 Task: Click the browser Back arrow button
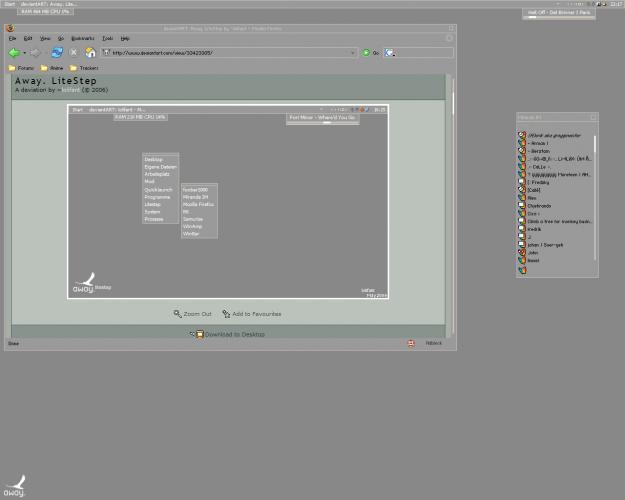[x=14, y=52]
